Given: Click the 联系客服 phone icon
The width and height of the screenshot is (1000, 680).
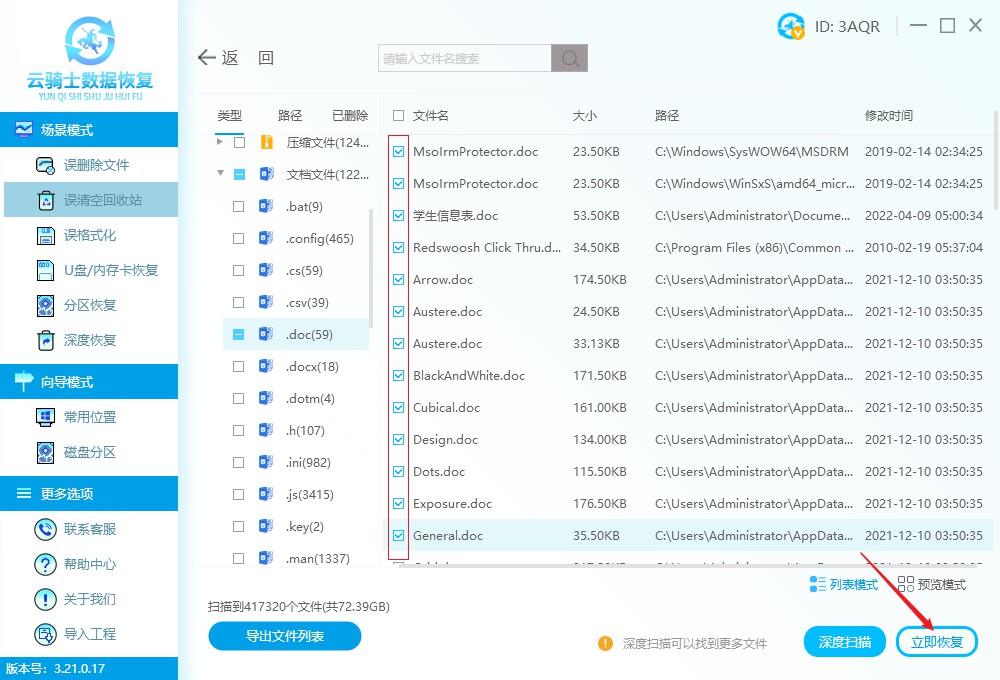Looking at the screenshot, I should [x=45, y=529].
